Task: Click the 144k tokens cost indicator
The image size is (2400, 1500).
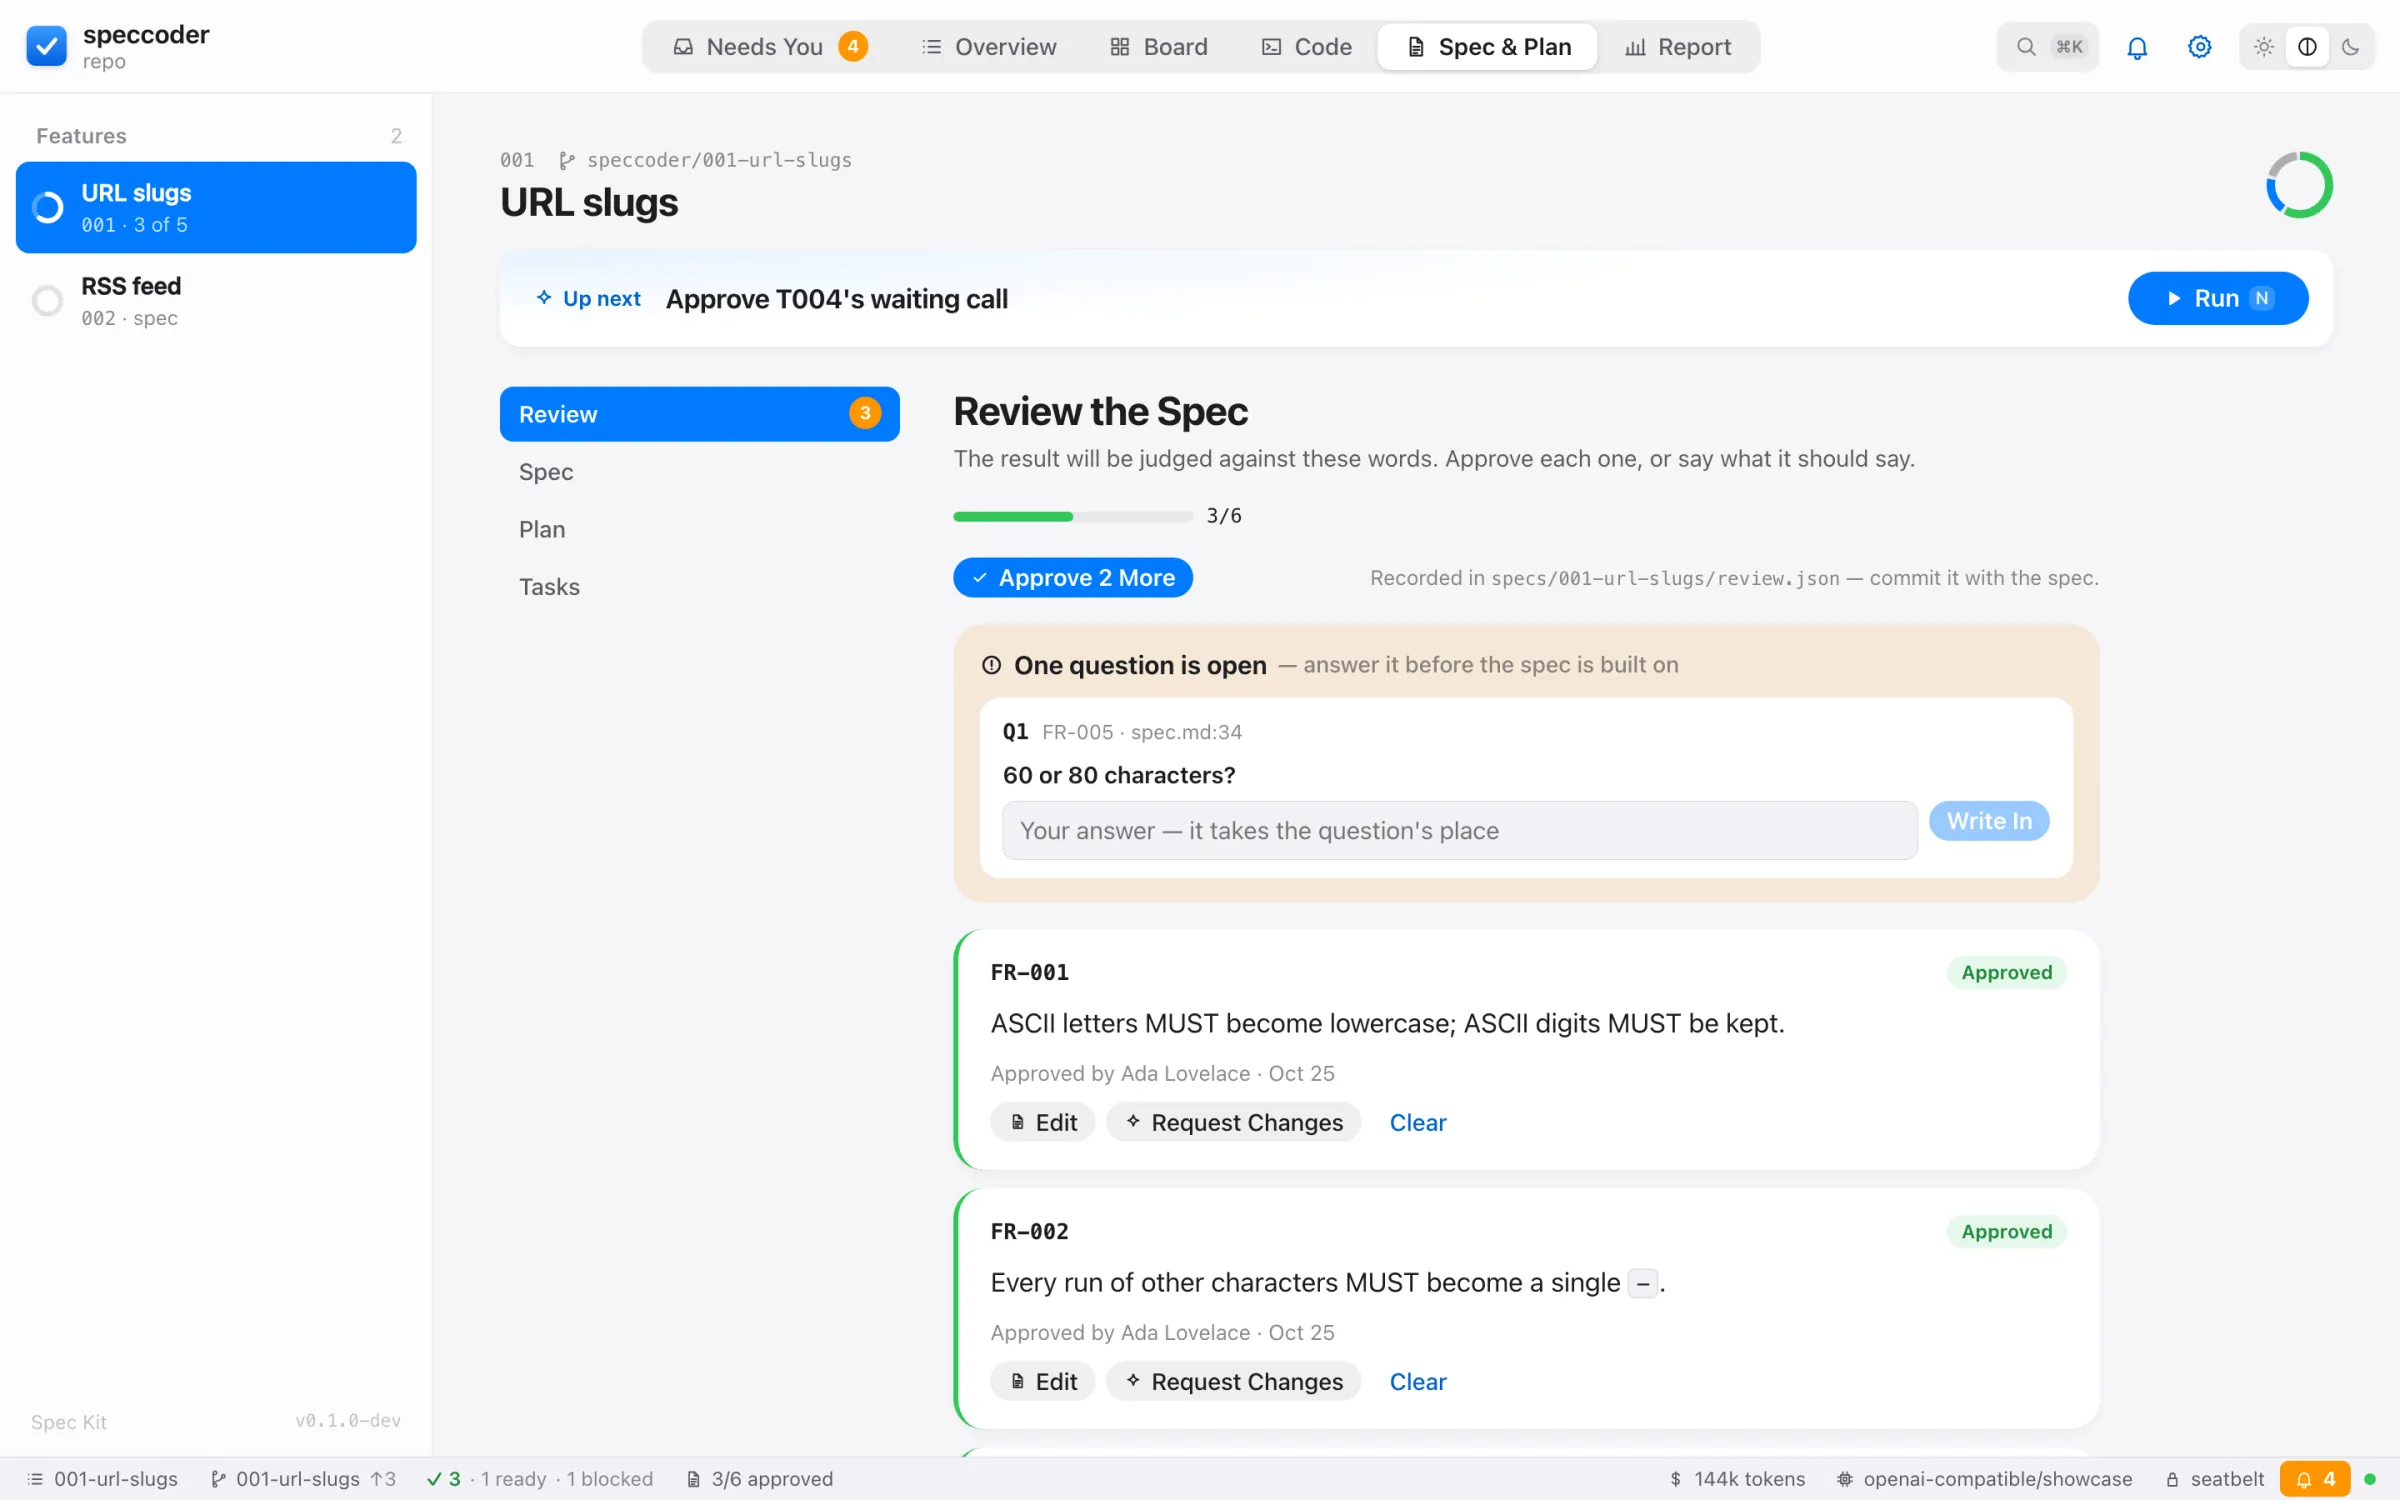Action: 1737,1479
